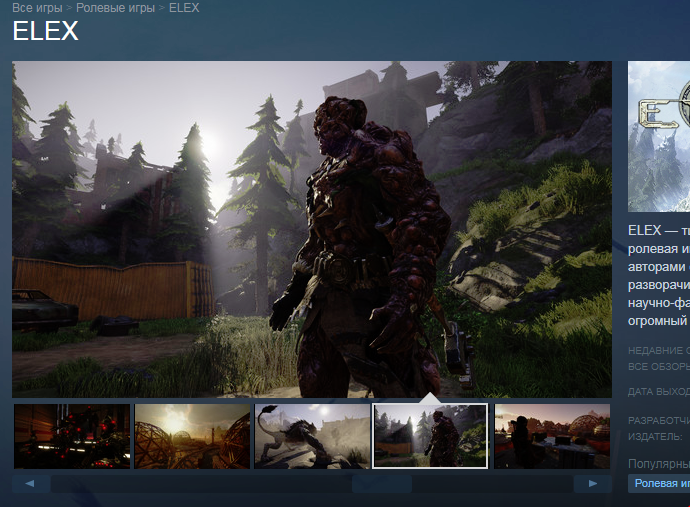Click the 'ДАТА ВЫХОДА' label
690x507 pixels.
pos(659,392)
